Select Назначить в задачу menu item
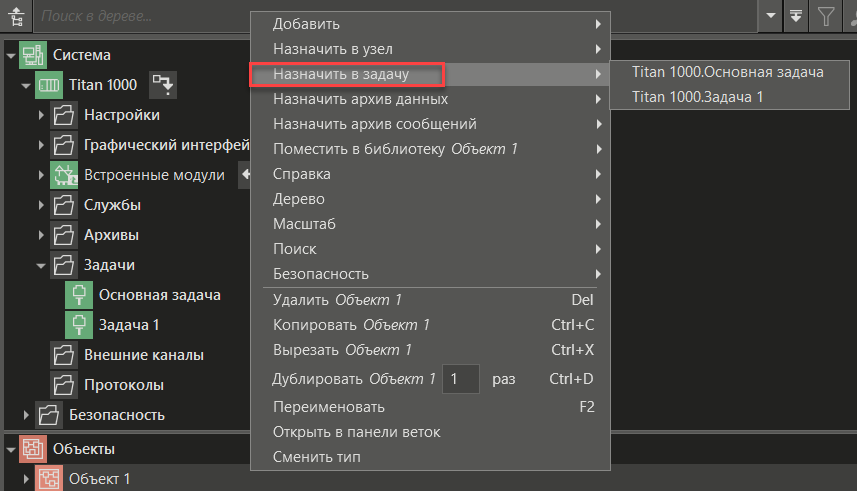Viewport: 857px width, 491px height. [x=430, y=74]
